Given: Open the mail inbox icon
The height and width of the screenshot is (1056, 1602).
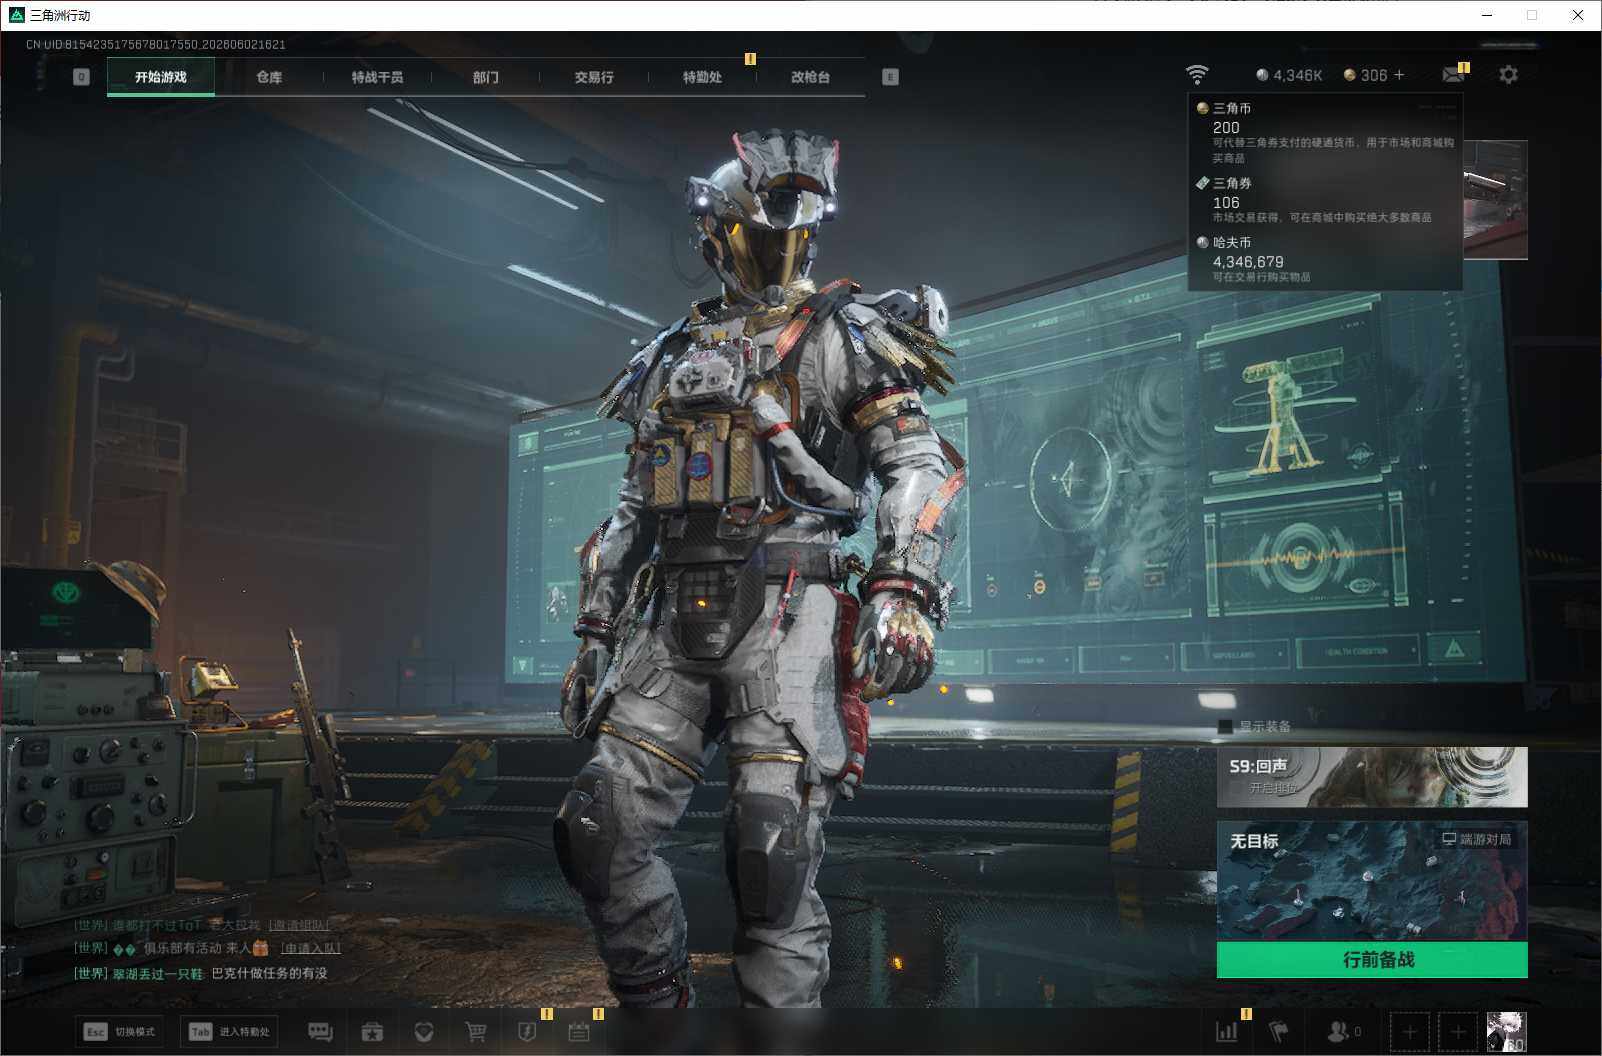Looking at the screenshot, I should pos(1454,74).
